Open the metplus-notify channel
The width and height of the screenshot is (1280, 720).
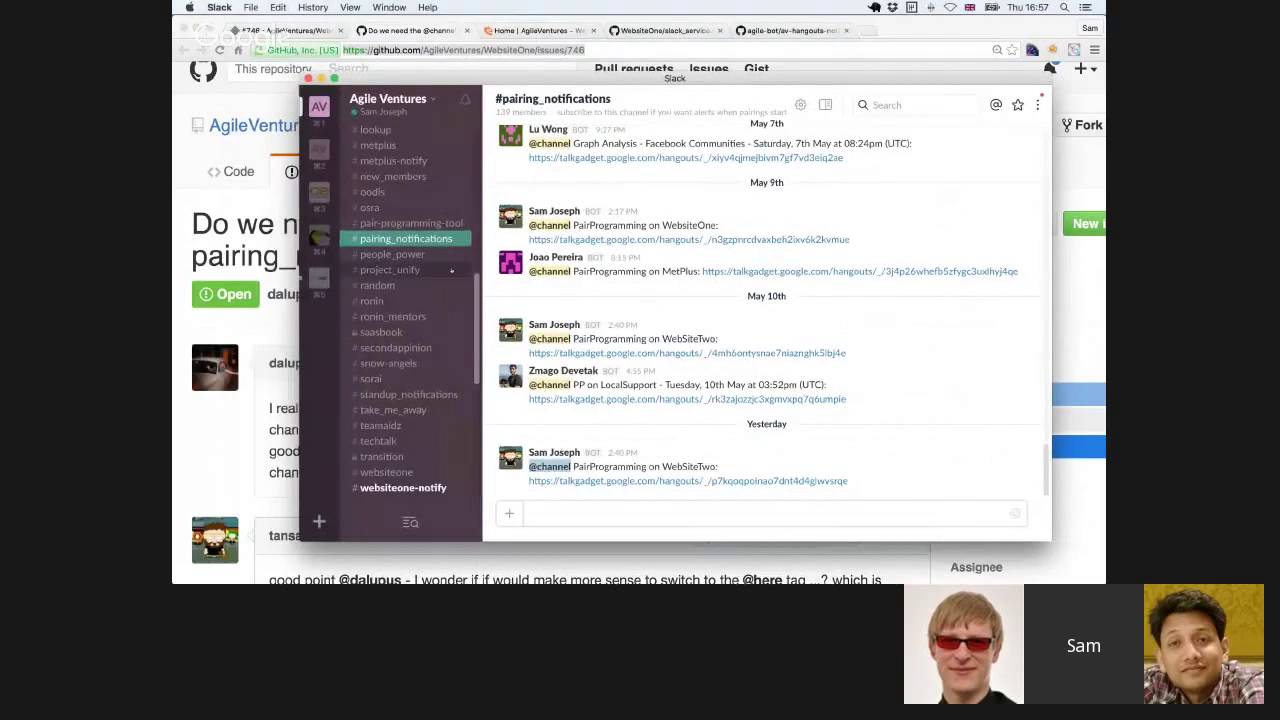(x=393, y=161)
